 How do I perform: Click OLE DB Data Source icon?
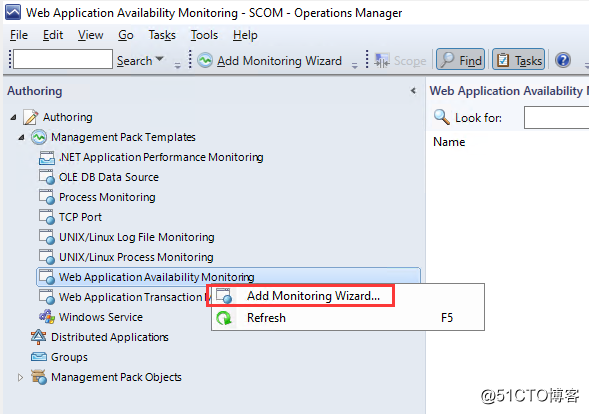pos(47,177)
